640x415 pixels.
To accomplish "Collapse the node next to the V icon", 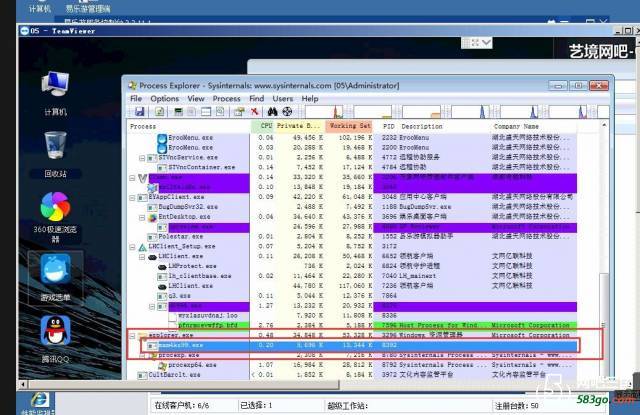I will (x=132, y=178).
